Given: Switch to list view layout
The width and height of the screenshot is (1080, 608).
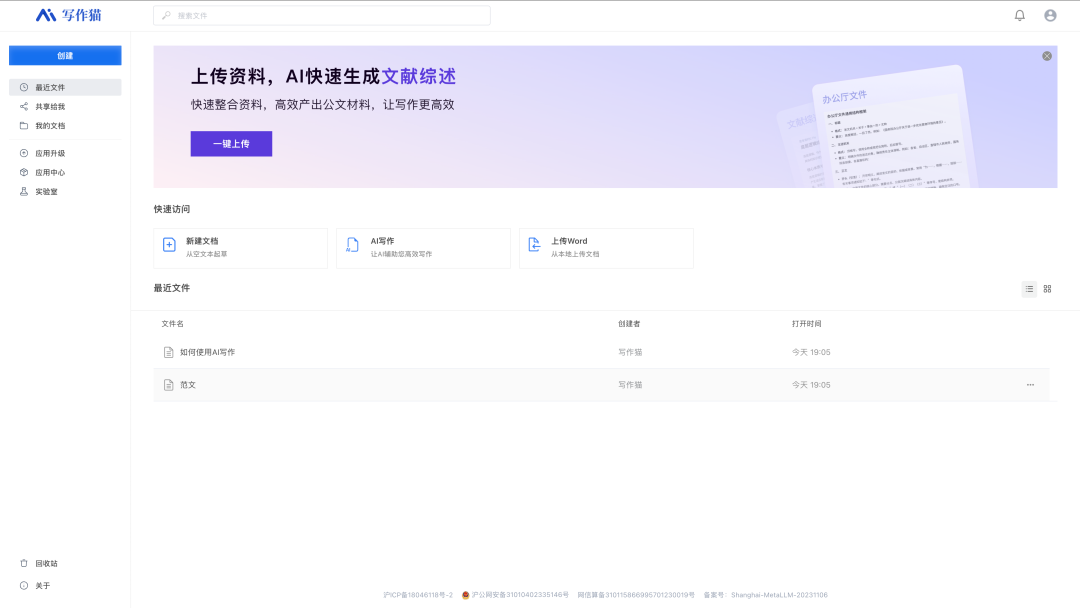Looking at the screenshot, I should [1029, 289].
